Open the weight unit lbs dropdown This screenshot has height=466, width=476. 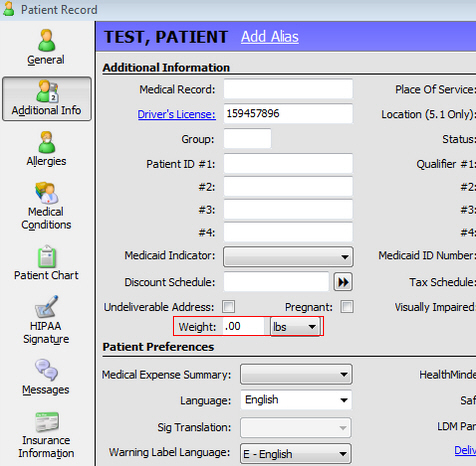(x=295, y=327)
